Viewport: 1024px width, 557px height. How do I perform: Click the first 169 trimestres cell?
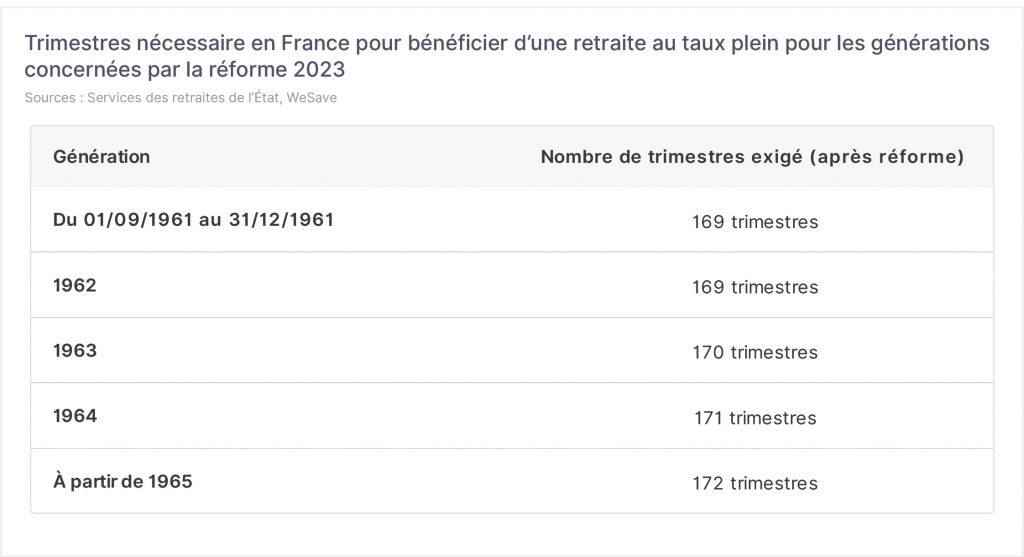(755, 222)
